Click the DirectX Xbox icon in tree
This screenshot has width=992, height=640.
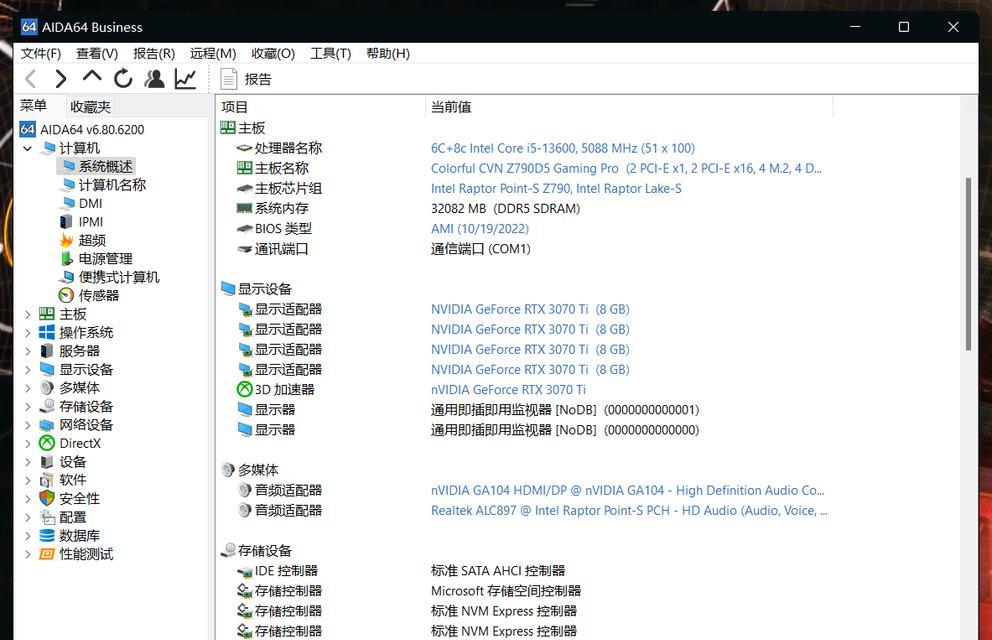pyautogui.click(x=47, y=443)
